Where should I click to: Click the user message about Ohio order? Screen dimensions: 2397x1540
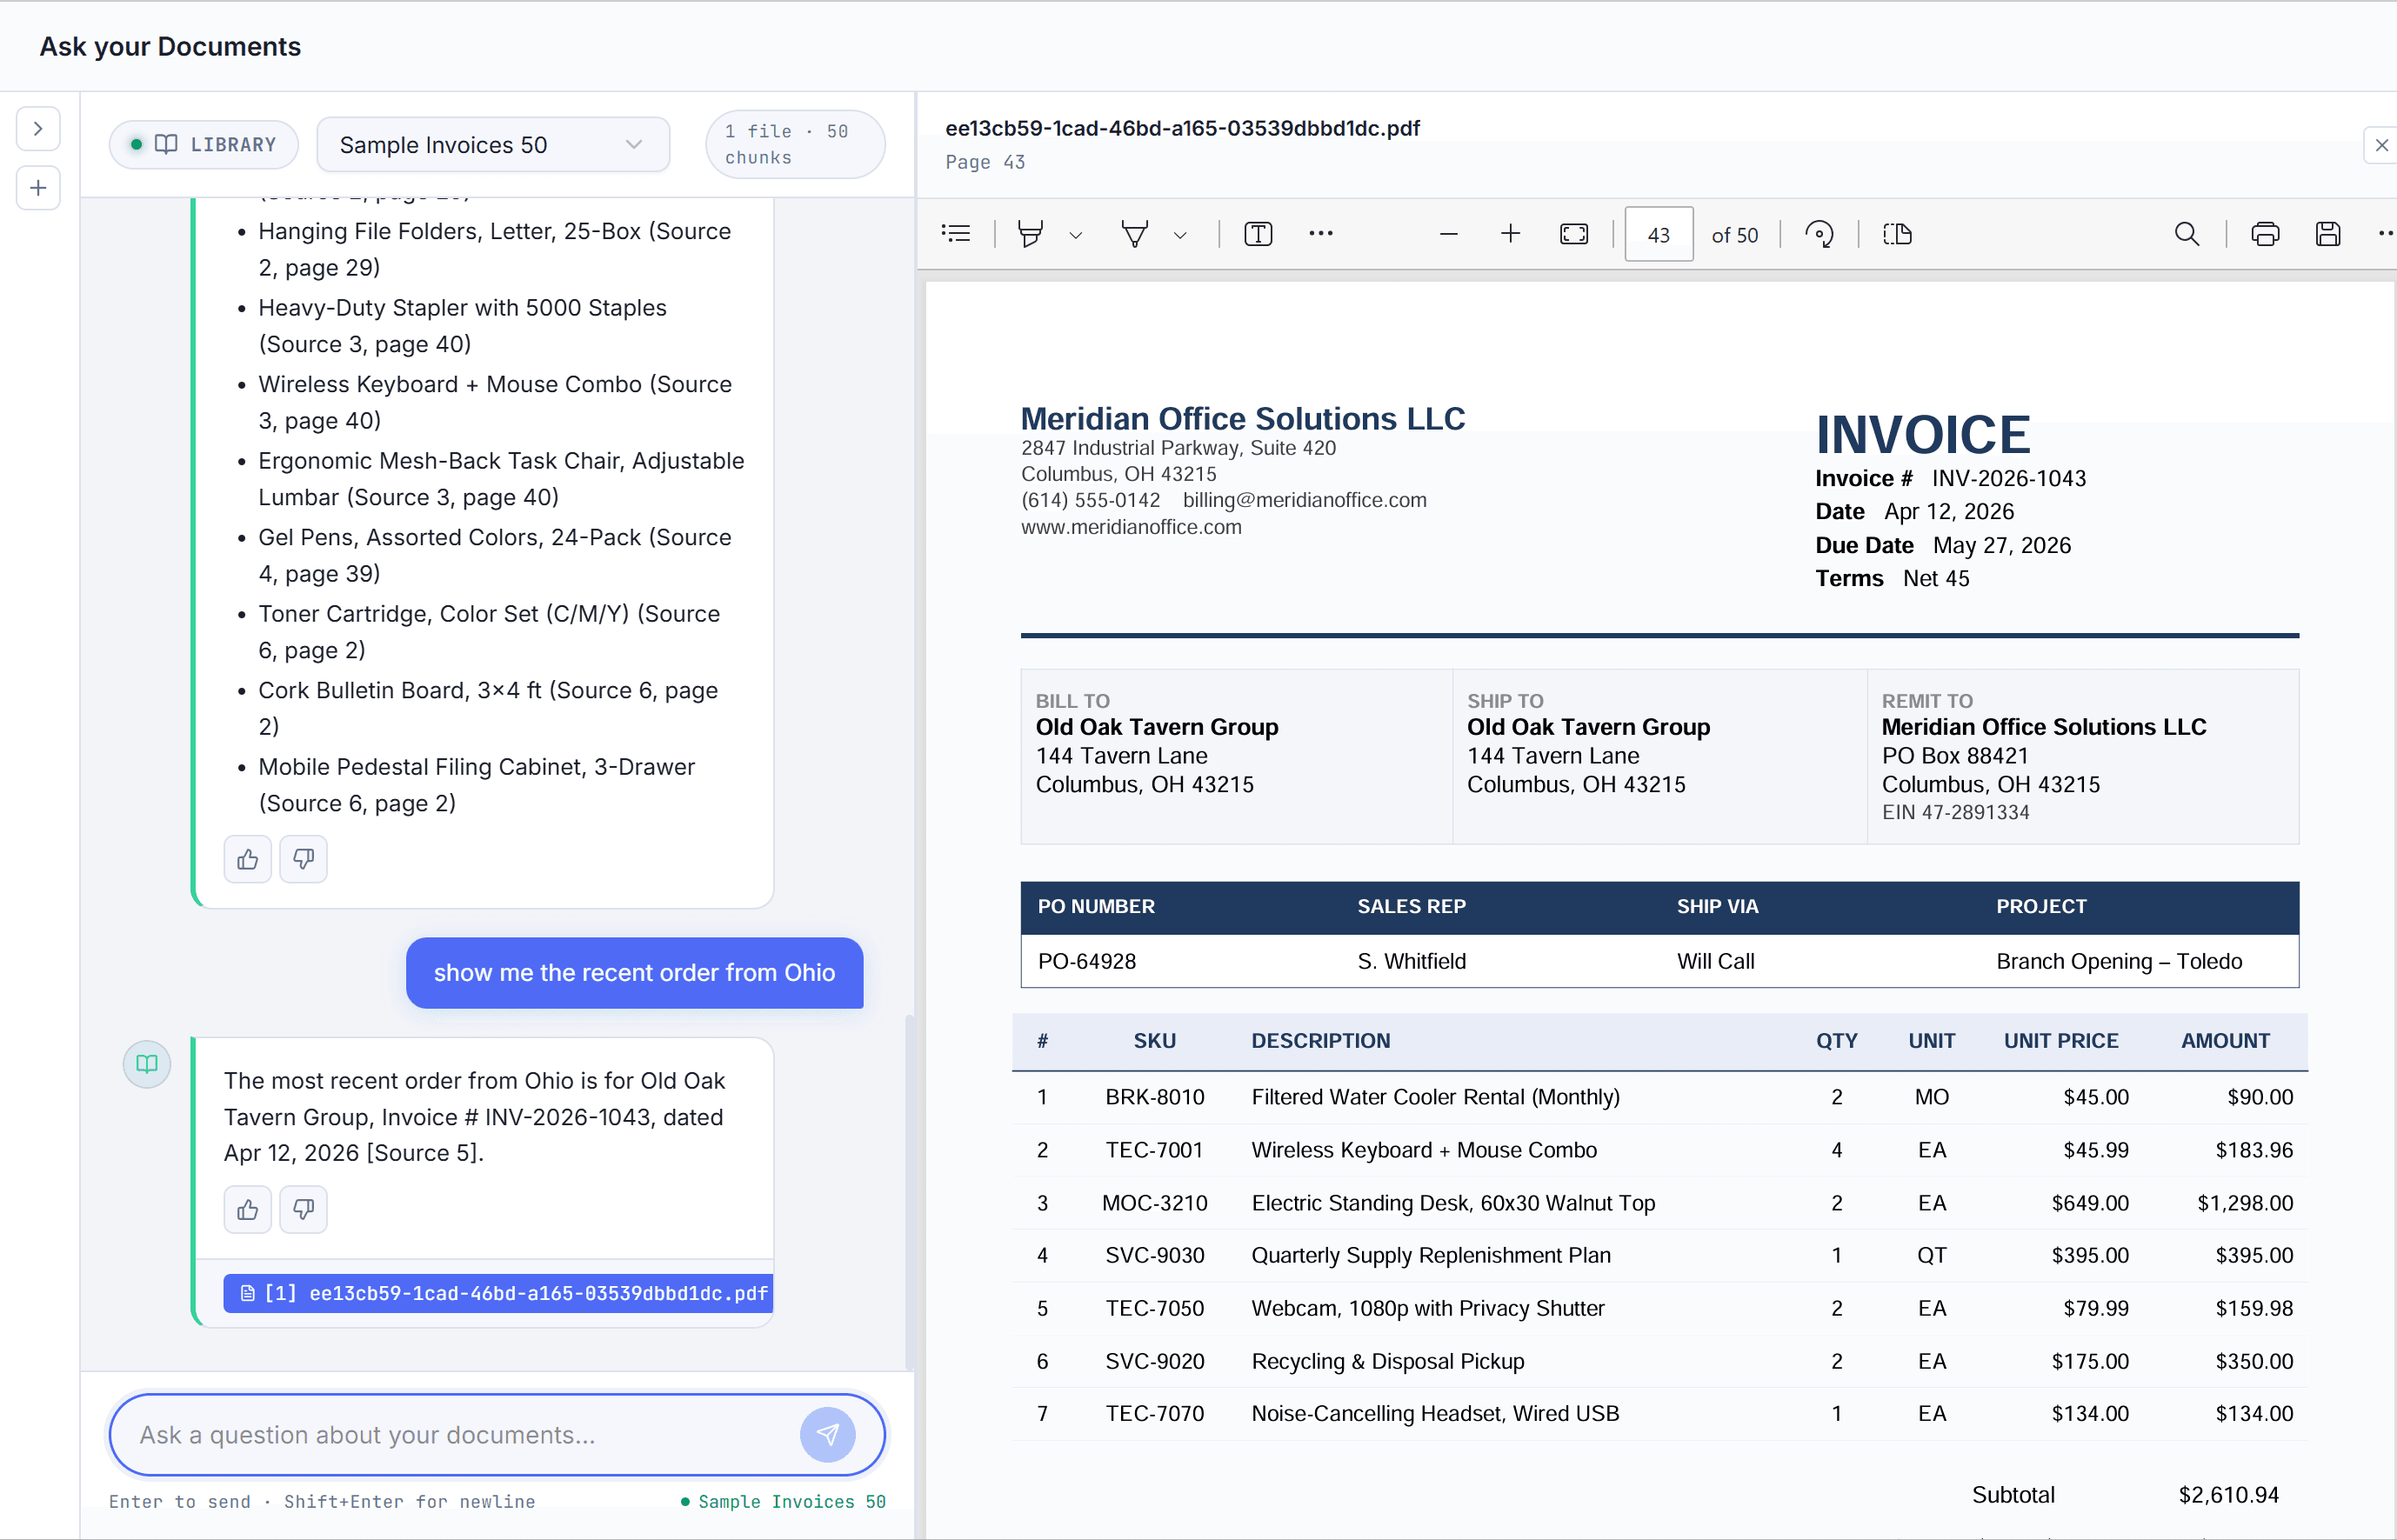634,972
